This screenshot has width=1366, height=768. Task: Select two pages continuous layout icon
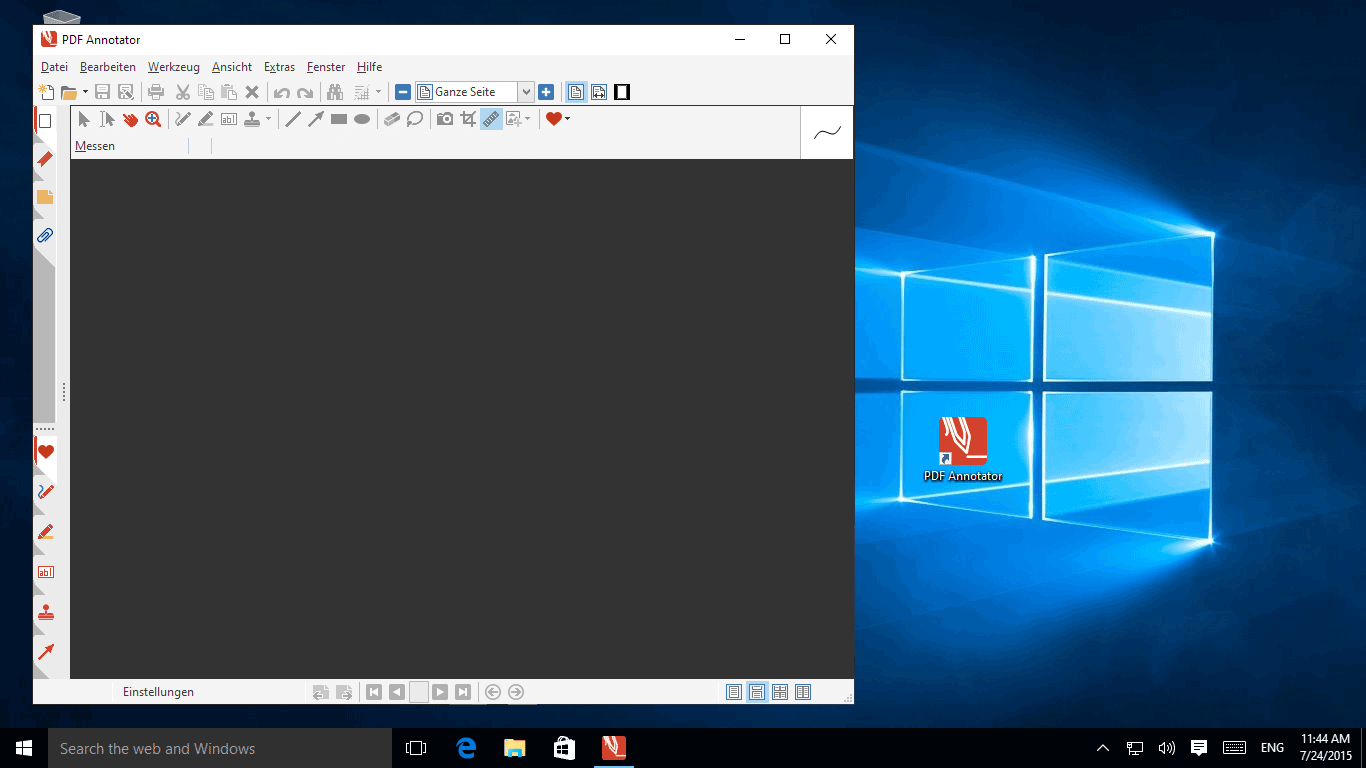point(780,692)
